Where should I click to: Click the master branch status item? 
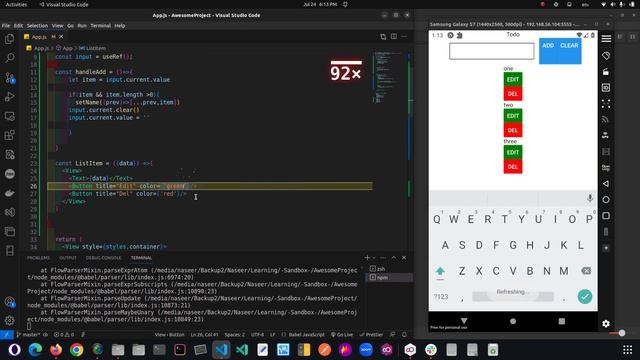click(28, 335)
